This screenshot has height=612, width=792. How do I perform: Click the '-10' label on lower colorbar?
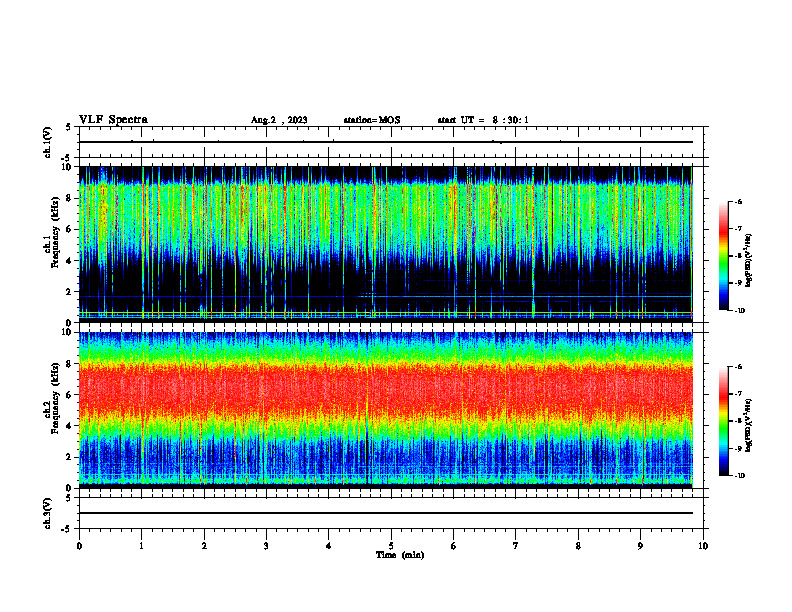tap(740, 476)
